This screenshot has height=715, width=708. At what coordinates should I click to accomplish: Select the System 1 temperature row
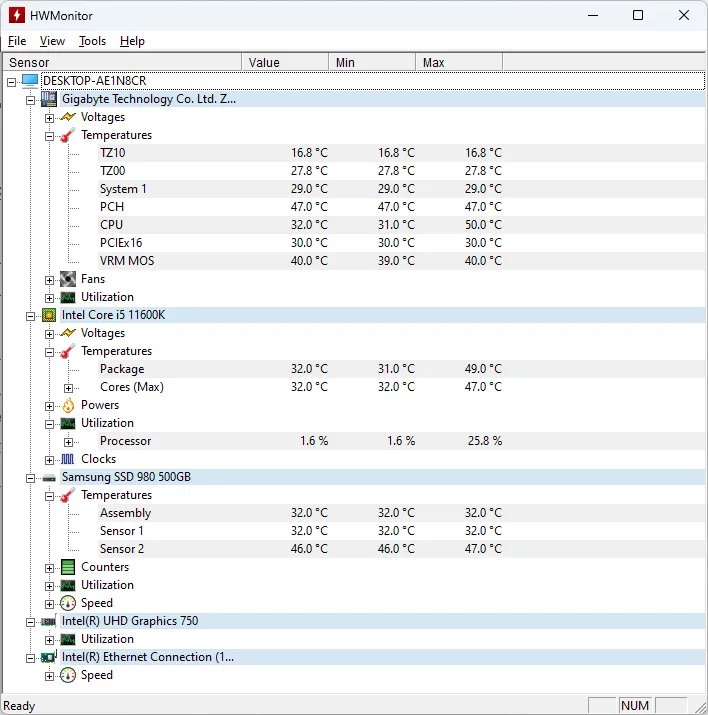click(x=402, y=189)
